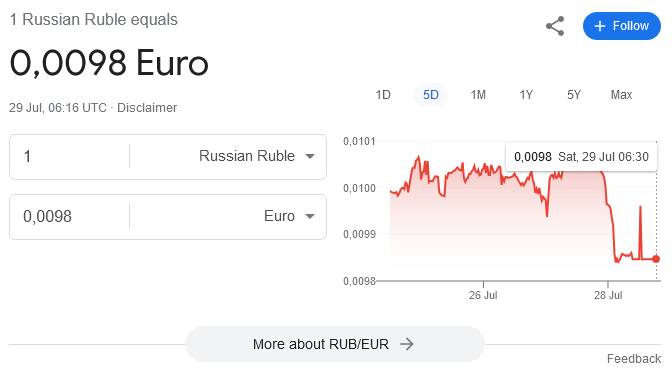This screenshot has width=672, height=385.
Task: Show the 5Y chart range
Action: coord(574,95)
